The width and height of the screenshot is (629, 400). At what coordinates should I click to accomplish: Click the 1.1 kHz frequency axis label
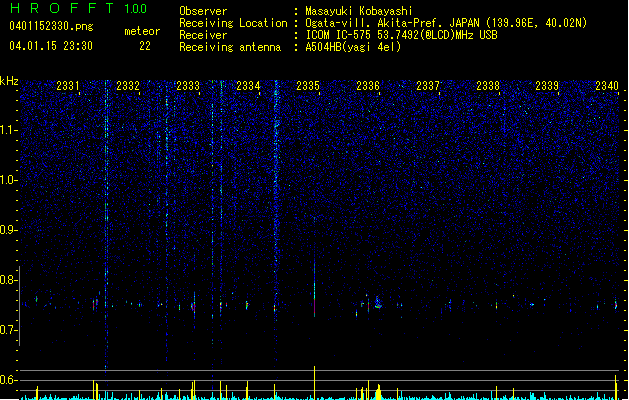coord(9,130)
